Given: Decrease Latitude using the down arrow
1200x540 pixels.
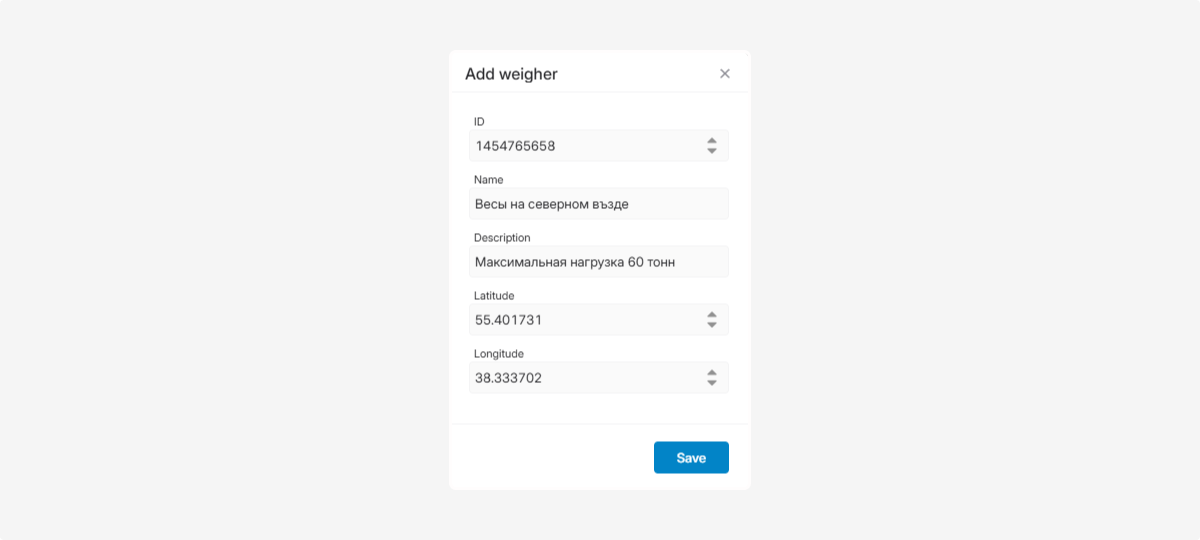Looking at the screenshot, I should click(x=712, y=325).
